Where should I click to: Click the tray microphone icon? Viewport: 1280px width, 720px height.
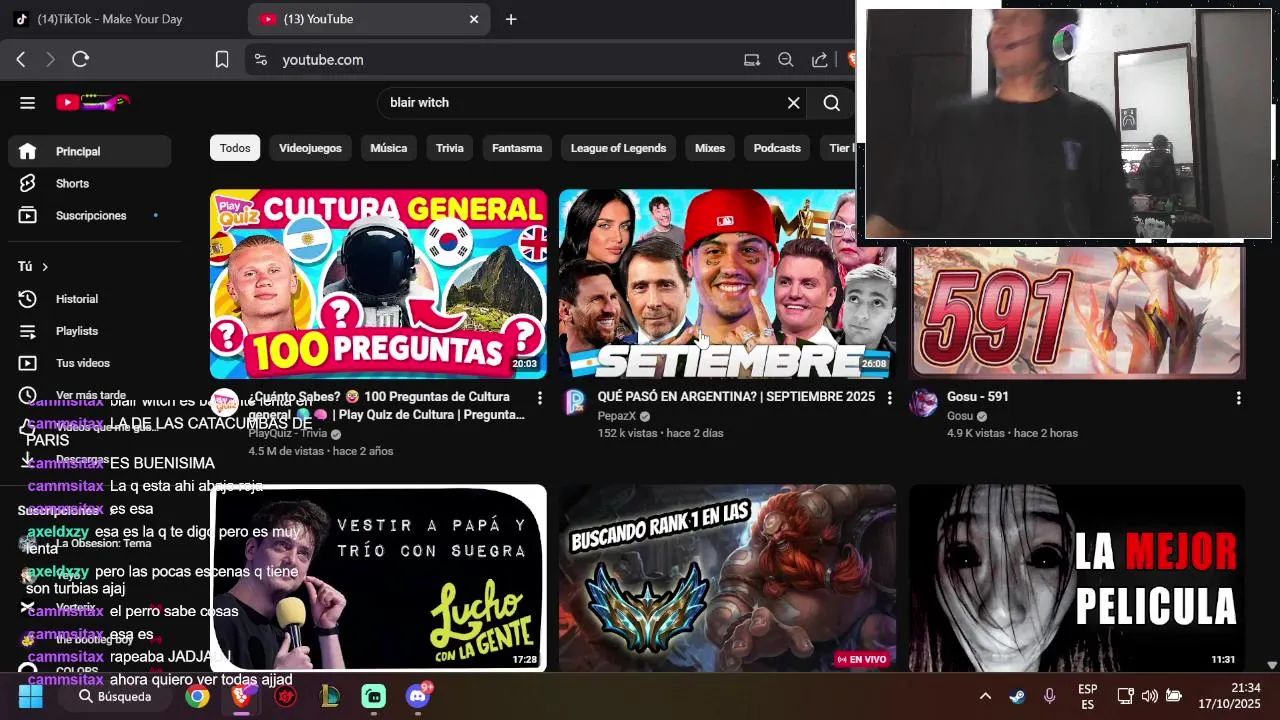point(1049,696)
